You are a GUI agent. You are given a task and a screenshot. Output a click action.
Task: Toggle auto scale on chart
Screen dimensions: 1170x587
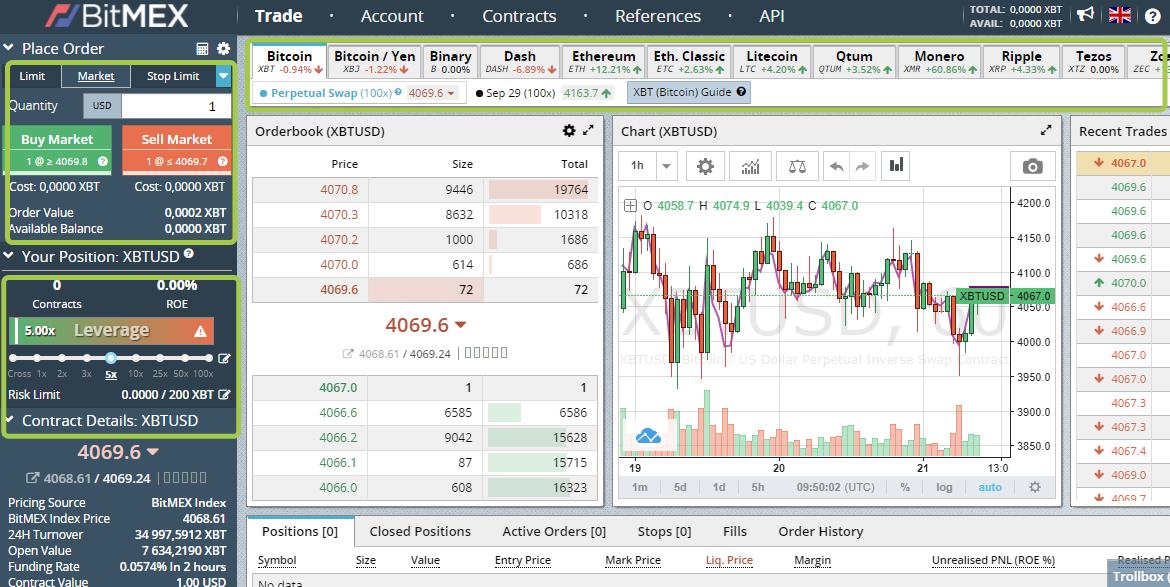click(990, 487)
